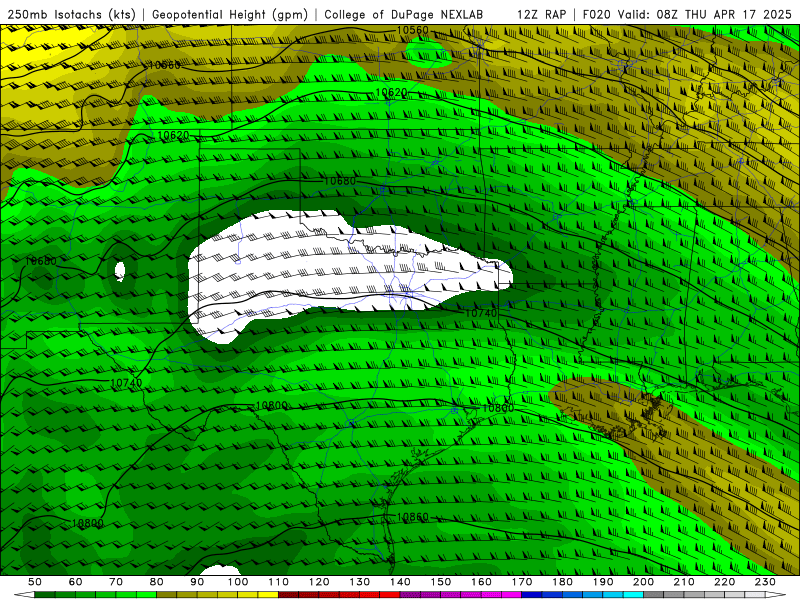Click the color bar value 80
Image resolution: width=800 pixels, height=600 pixels.
click(157, 582)
